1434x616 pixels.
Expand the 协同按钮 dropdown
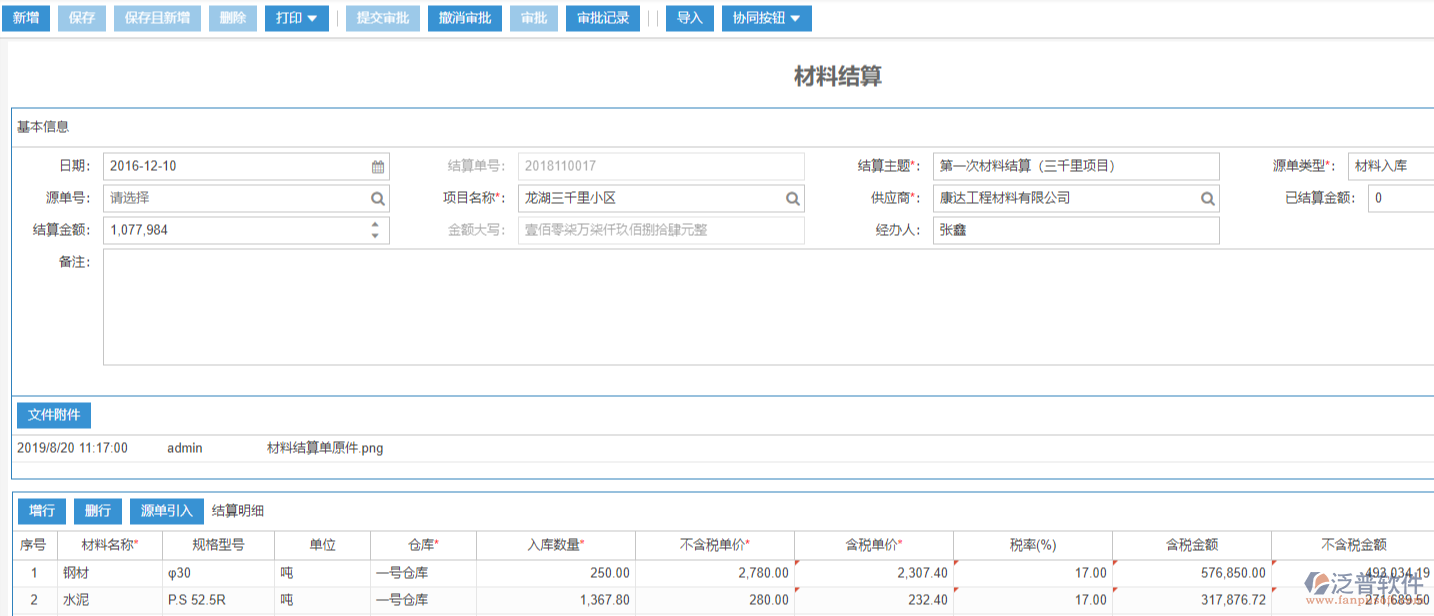coord(766,18)
